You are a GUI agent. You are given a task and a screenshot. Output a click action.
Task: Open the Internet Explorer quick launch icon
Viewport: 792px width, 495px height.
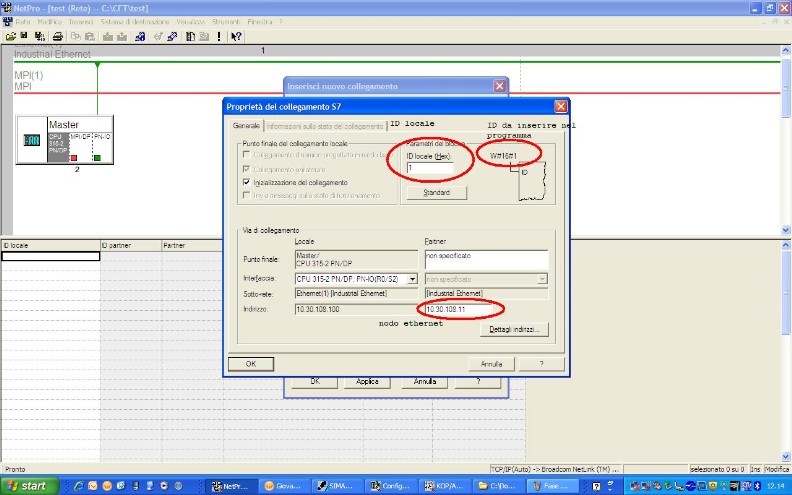tap(78, 486)
